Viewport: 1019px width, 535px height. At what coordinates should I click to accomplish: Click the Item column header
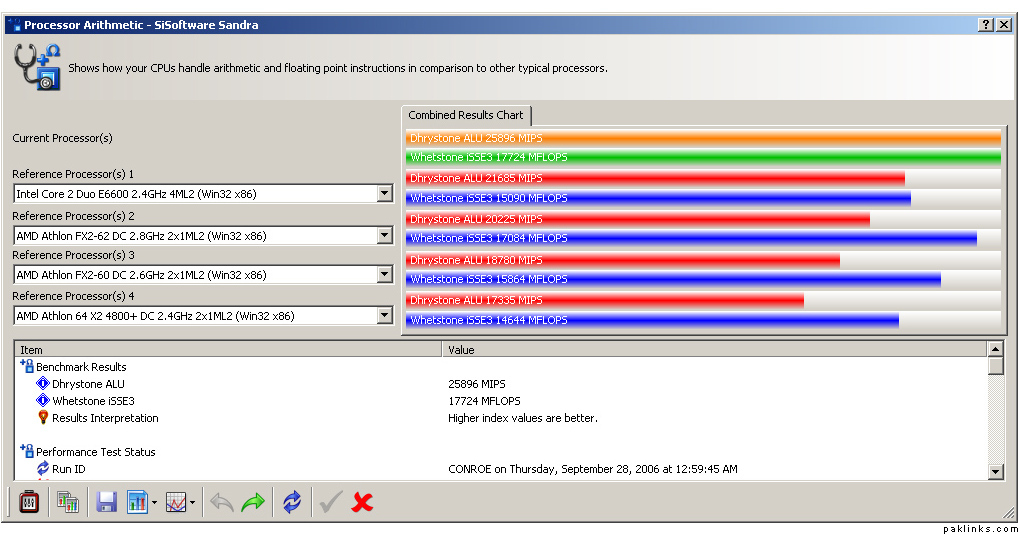coord(228,350)
